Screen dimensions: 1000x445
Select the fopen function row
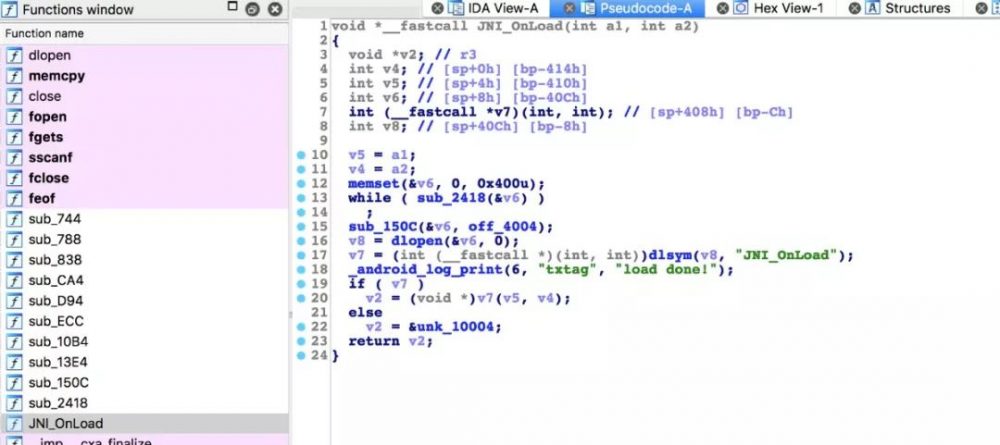[x=144, y=117]
